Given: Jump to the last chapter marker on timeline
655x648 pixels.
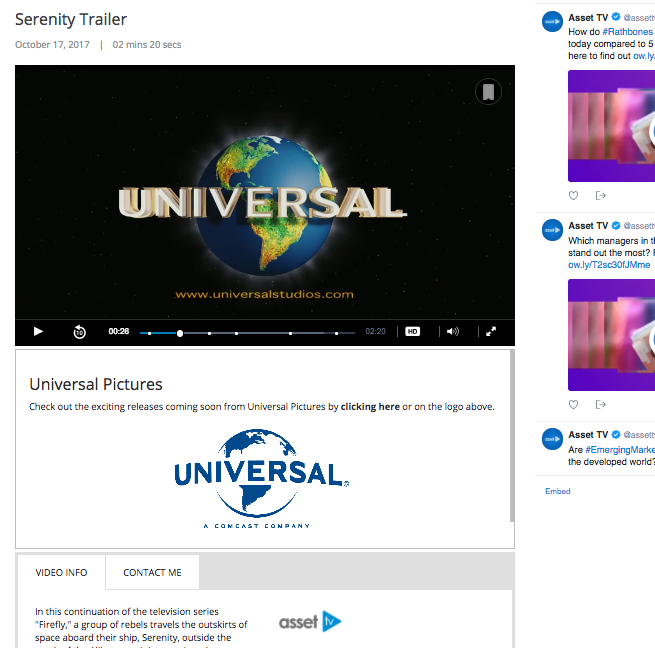Looking at the screenshot, I should (x=336, y=333).
